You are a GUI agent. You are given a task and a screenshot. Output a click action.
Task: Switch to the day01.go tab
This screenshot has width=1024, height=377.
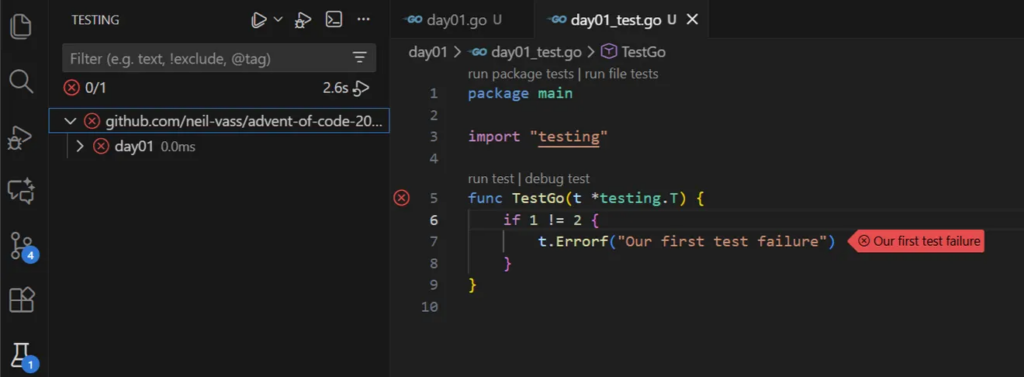(x=461, y=20)
